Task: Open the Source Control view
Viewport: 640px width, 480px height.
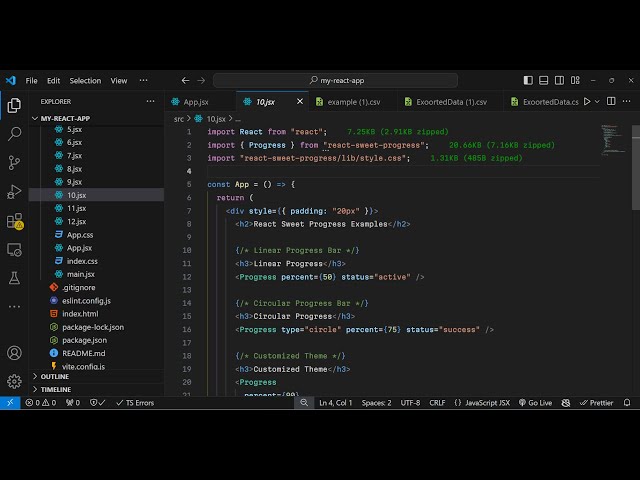Action: 14,162
